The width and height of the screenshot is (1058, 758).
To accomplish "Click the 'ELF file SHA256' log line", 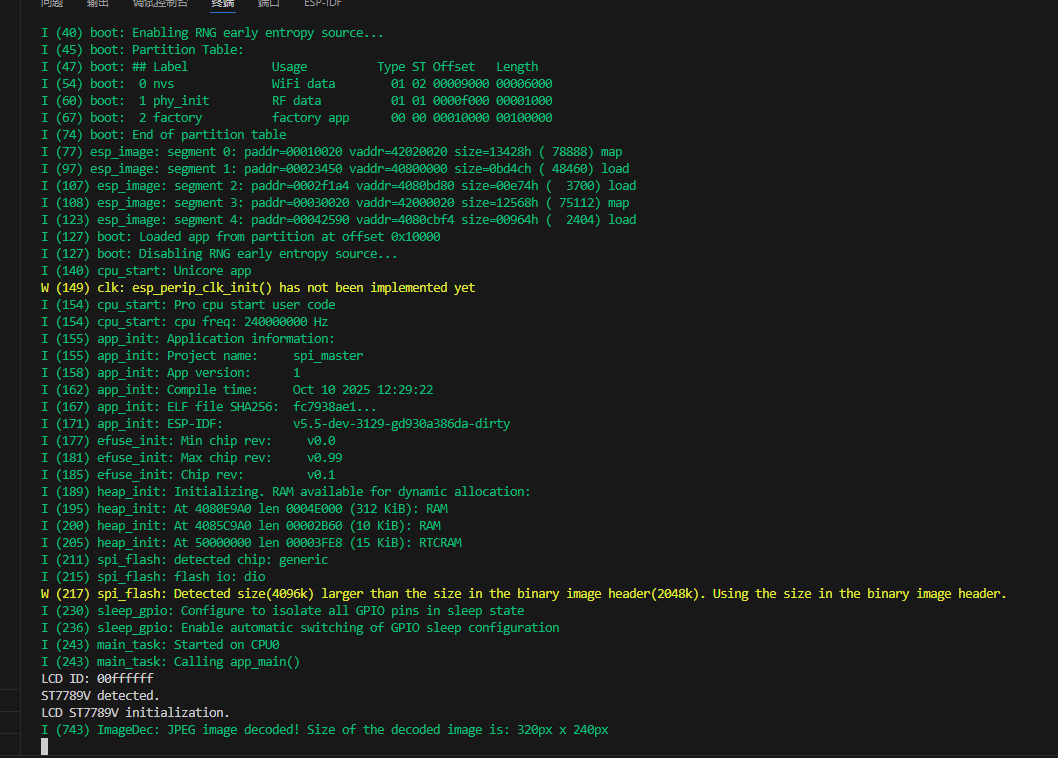I will click(x=209, y=406).
